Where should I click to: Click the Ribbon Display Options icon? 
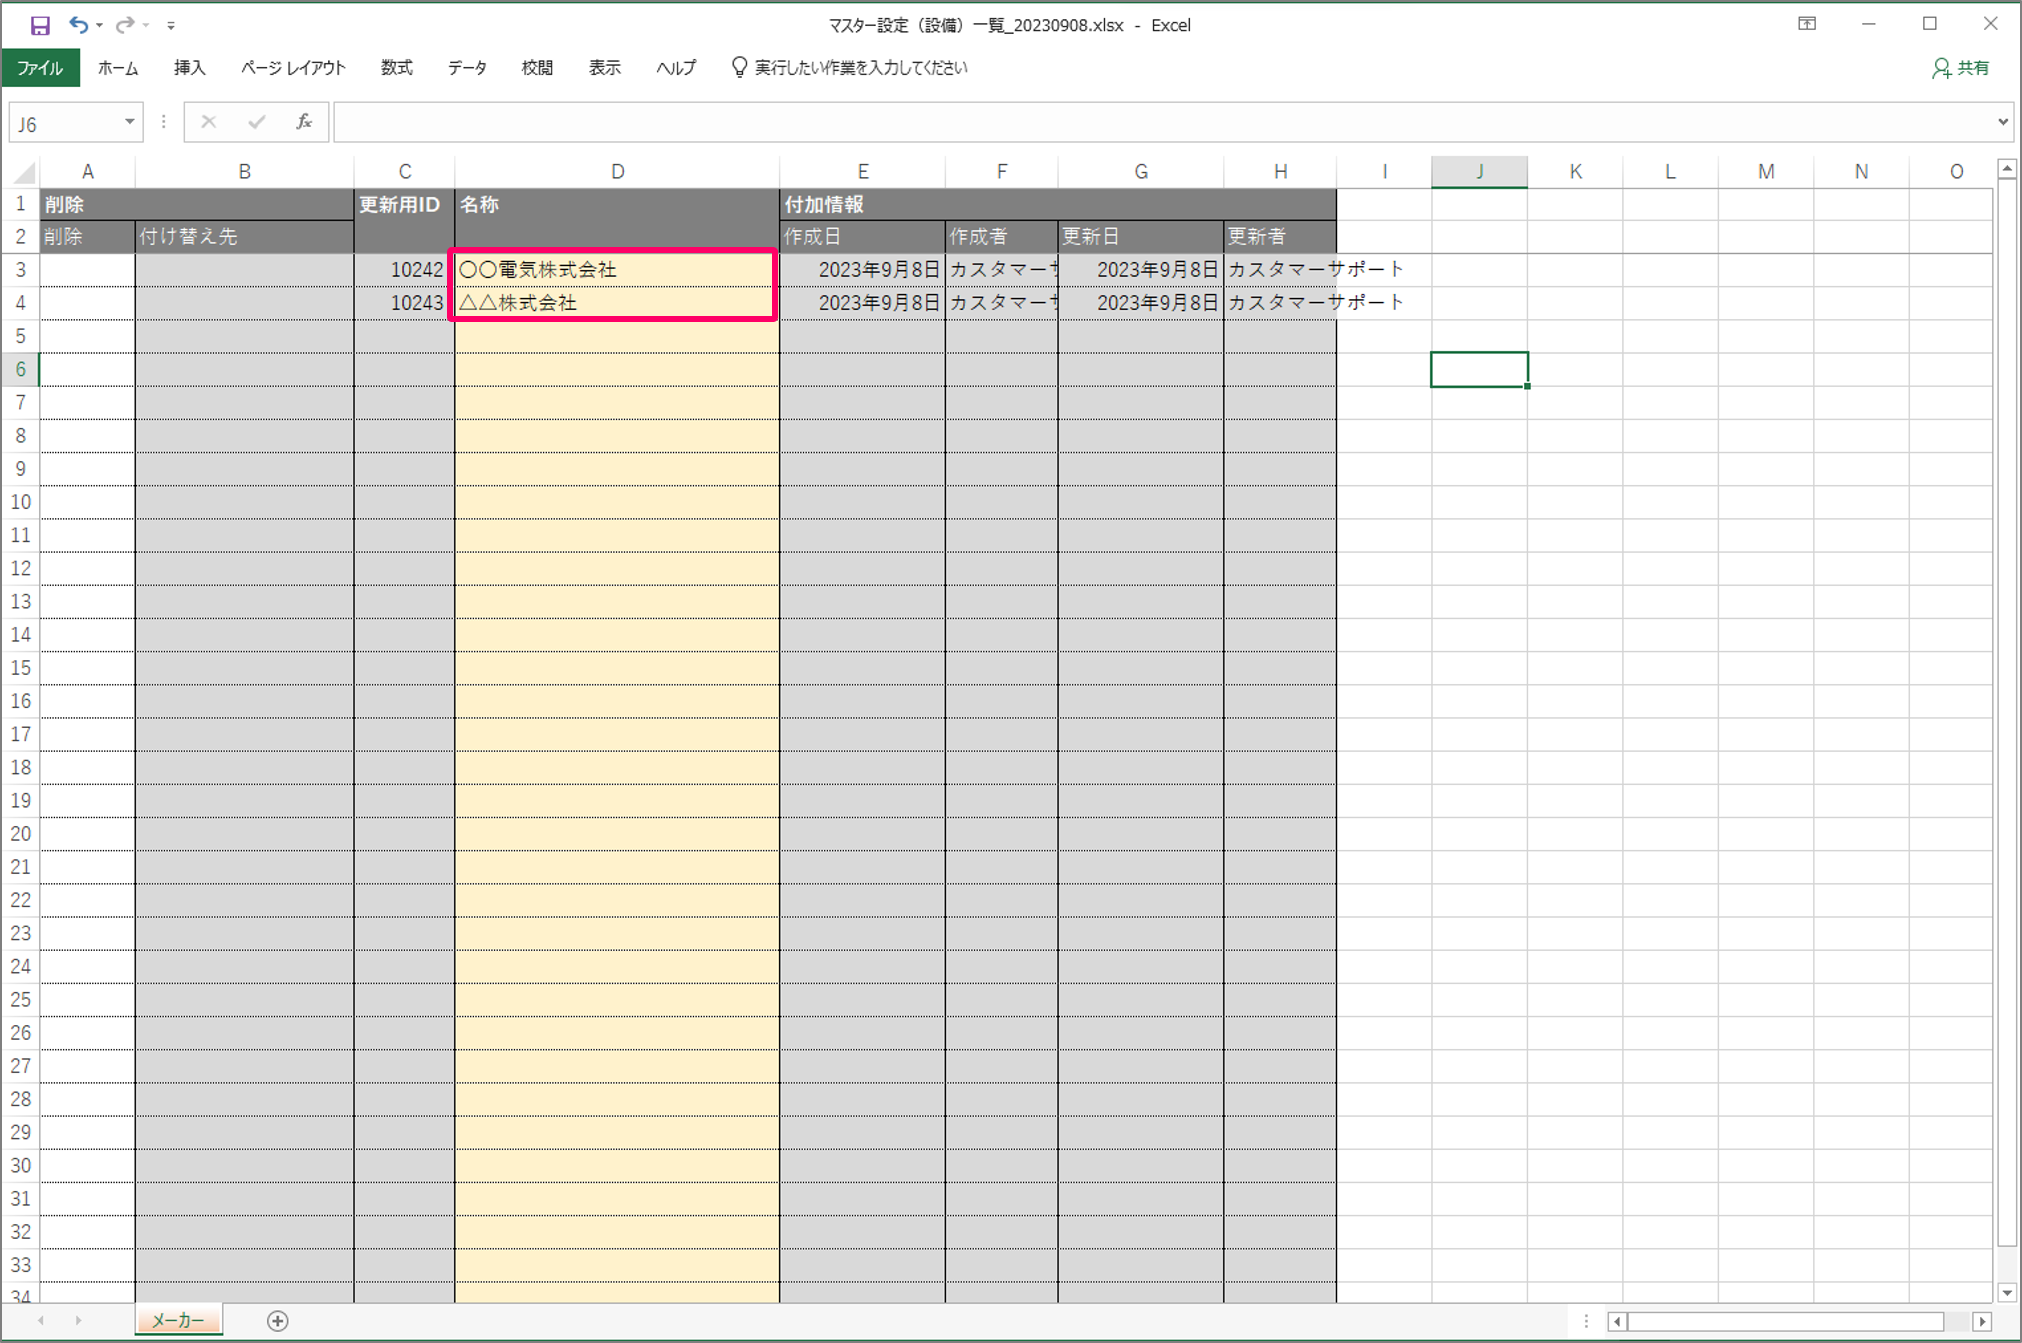pyautogui.click(x=1807, y=24)
